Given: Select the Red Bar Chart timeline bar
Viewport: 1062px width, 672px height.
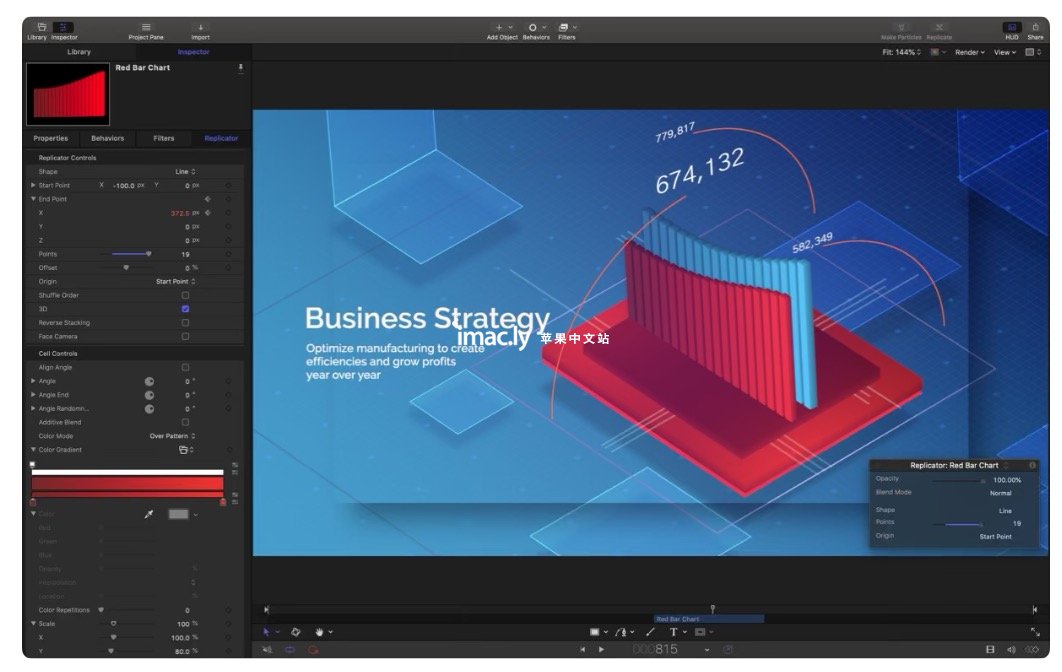Looking at the screenshot, I should click(708, 618).
